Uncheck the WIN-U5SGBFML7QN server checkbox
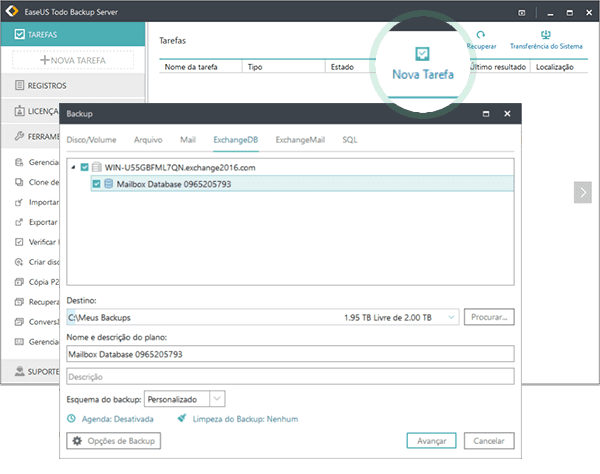 click(84, 168)
